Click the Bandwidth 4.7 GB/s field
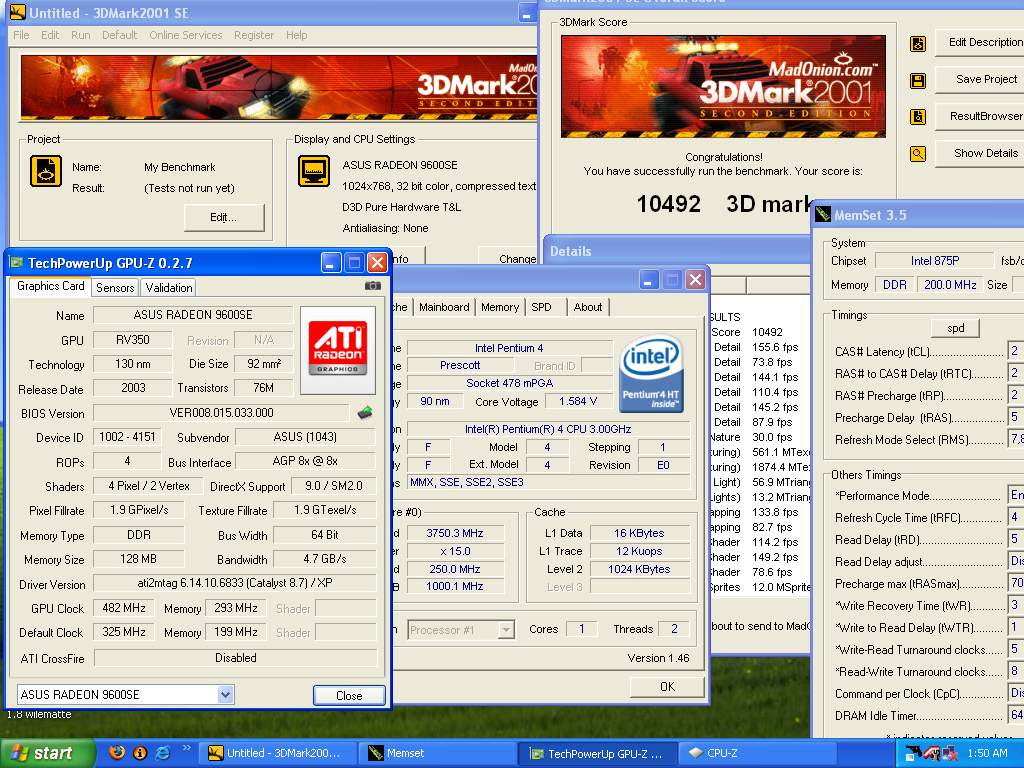1024x768 pixels. point(325,559)
